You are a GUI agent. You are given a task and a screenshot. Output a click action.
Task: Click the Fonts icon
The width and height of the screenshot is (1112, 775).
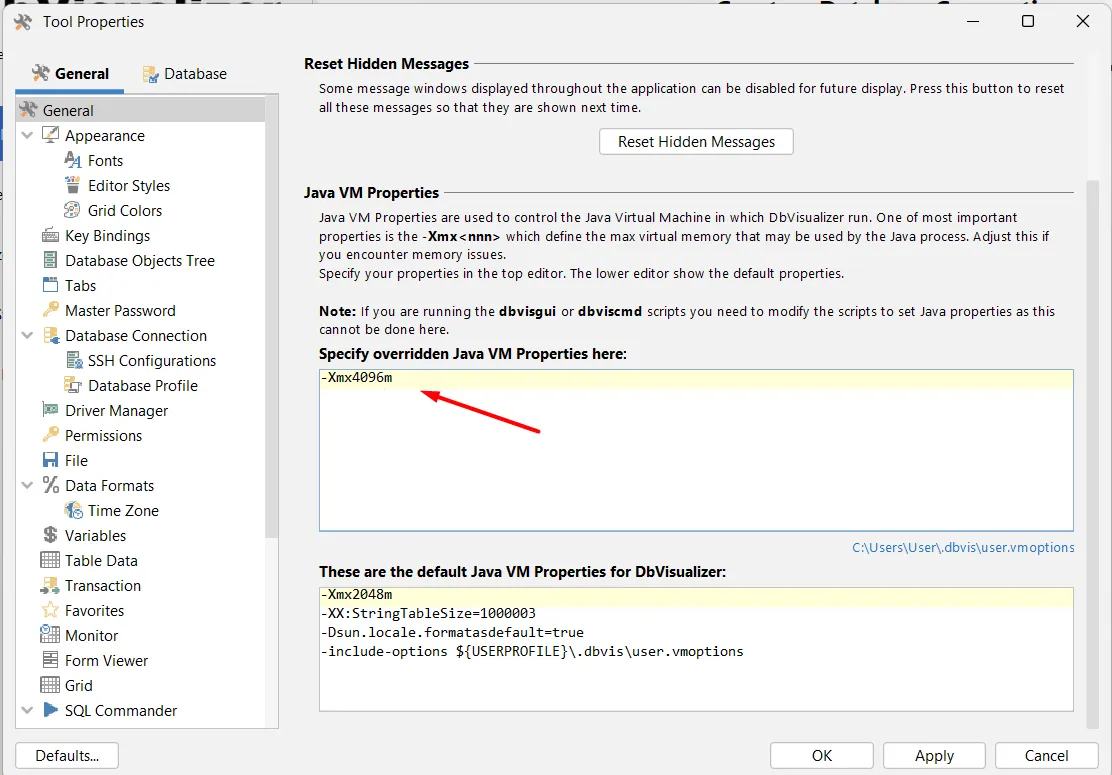[x=72, y=160]
